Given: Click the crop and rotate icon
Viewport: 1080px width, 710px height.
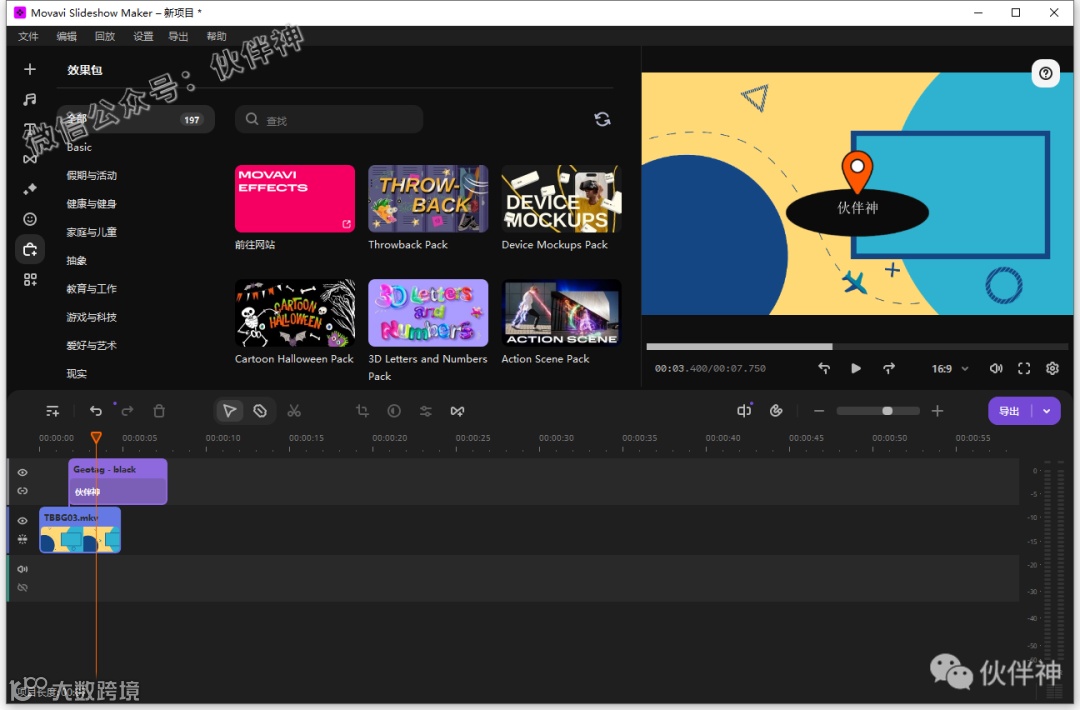Looking at the screenshot, I should point(362,411).
